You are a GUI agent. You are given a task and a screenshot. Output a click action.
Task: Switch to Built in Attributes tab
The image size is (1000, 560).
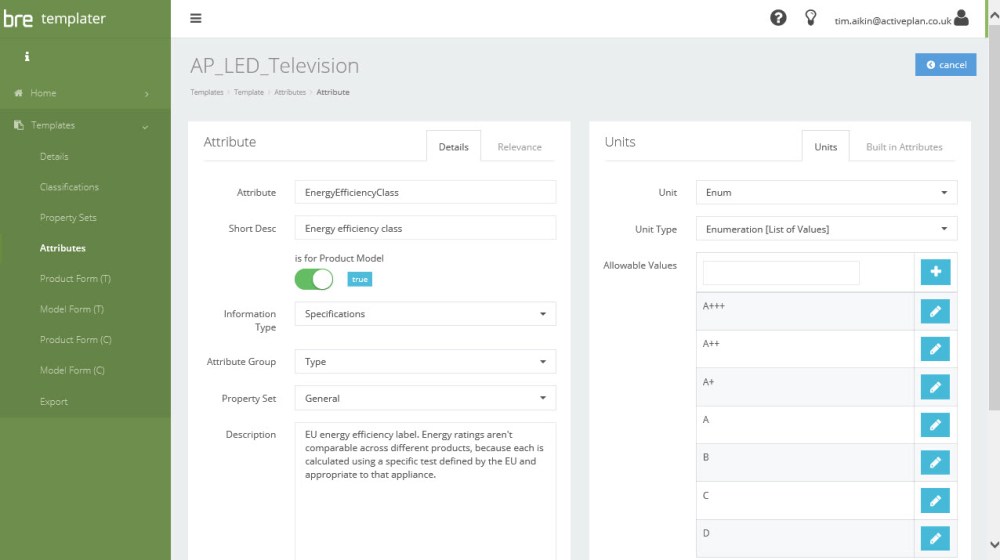pos(904,147)
